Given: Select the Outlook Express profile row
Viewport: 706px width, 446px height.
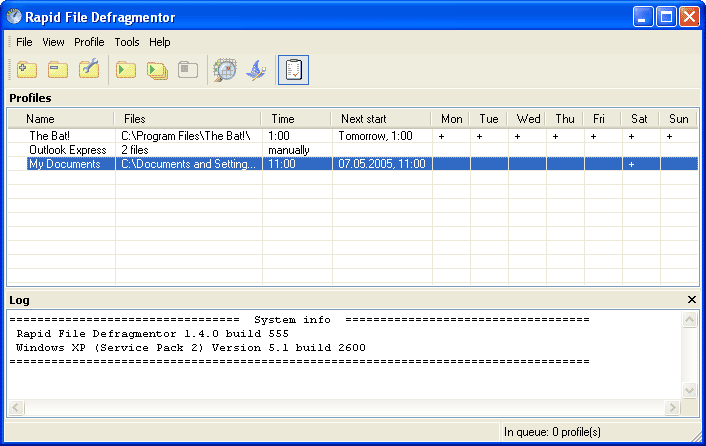Looking at the screenshot, I should pos(67,150).
